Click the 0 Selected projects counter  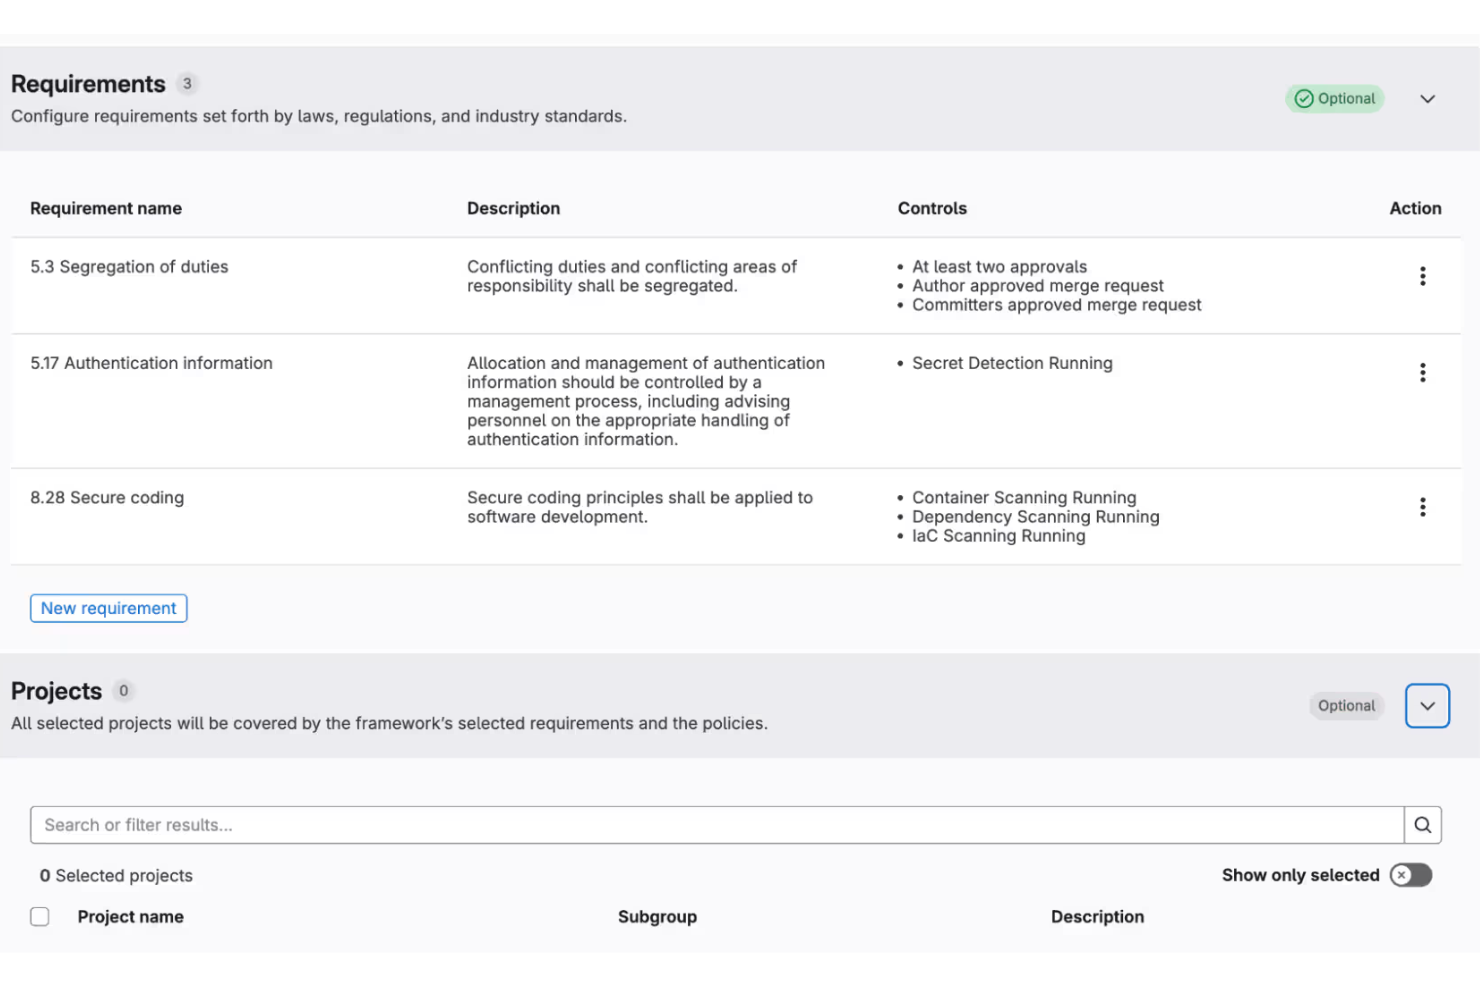(116, 875)
